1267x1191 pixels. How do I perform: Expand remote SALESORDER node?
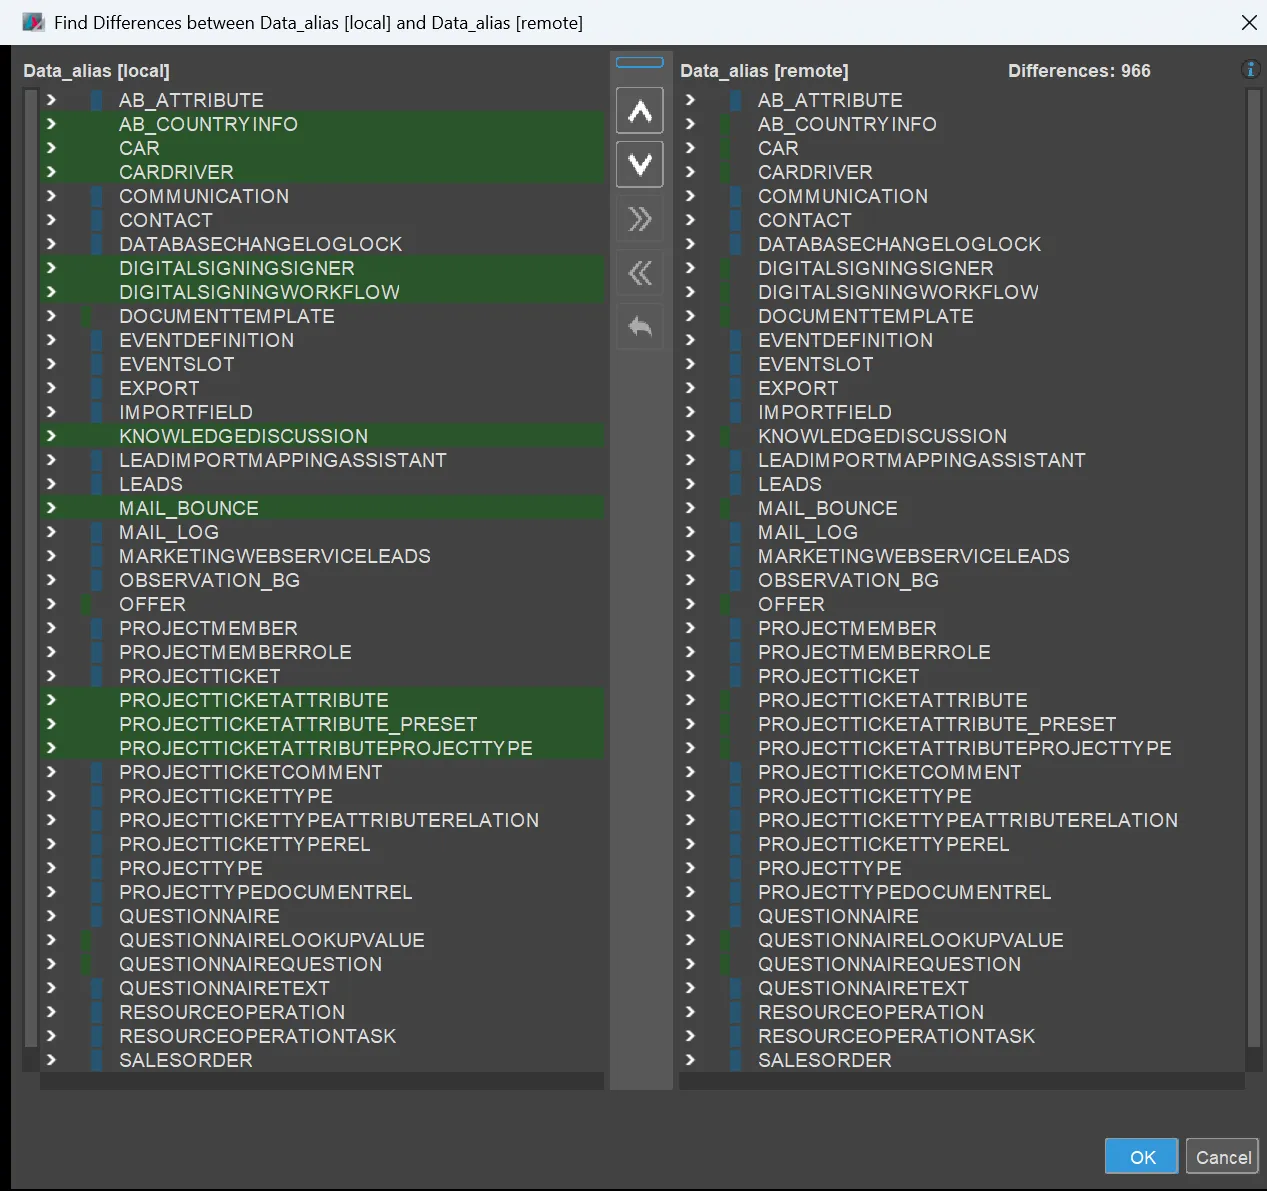[x=690, y=1060]
